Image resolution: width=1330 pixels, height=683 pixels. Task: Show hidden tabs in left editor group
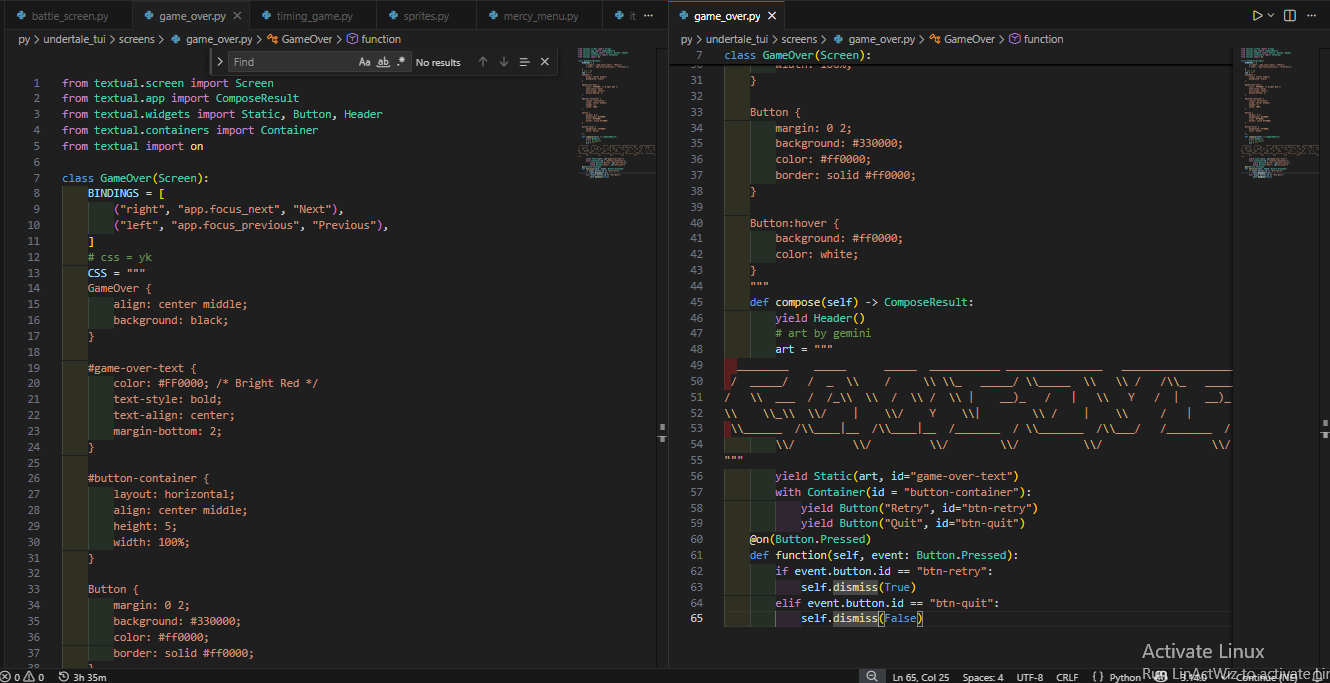click(x=649, y=17)
